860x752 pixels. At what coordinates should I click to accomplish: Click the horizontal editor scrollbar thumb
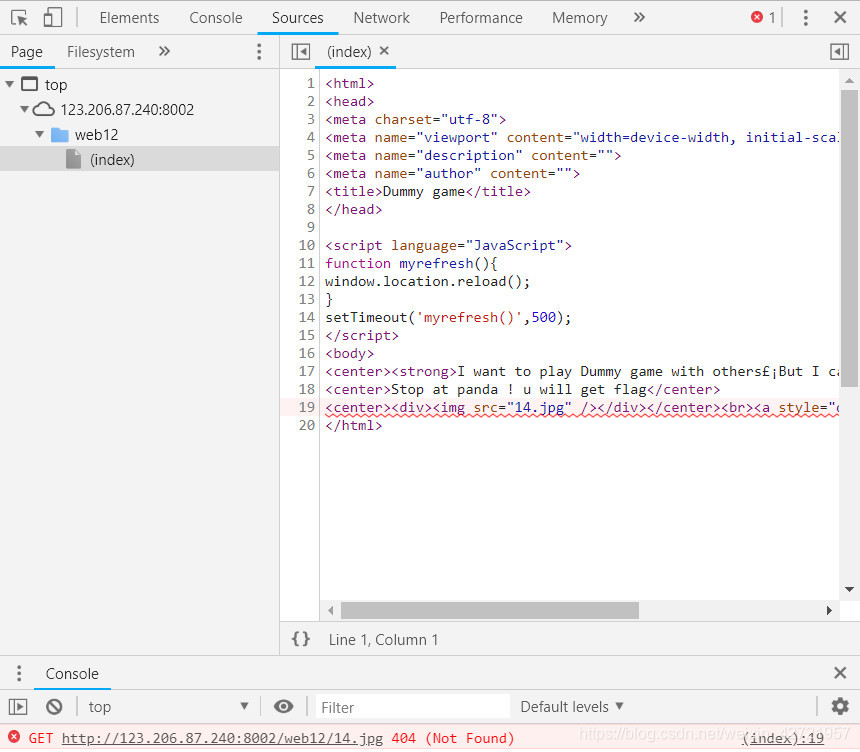tap(490, 610)
